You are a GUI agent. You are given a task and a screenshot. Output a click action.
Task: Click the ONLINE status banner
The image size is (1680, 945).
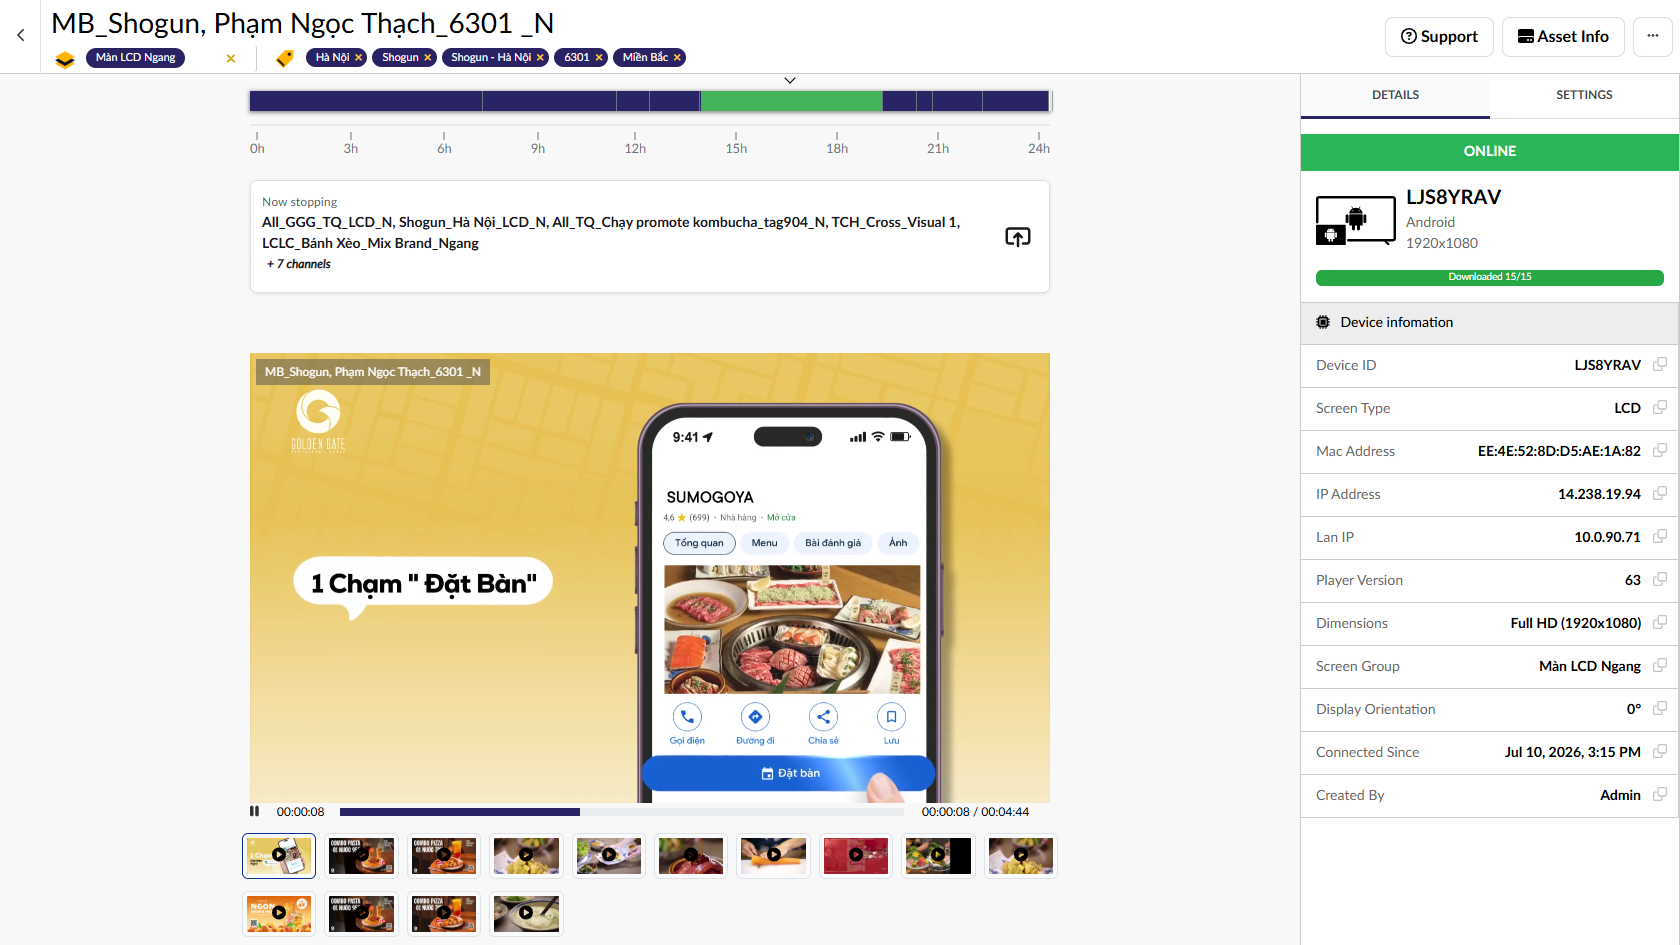pyautogui.click(x=1490, y=151)
